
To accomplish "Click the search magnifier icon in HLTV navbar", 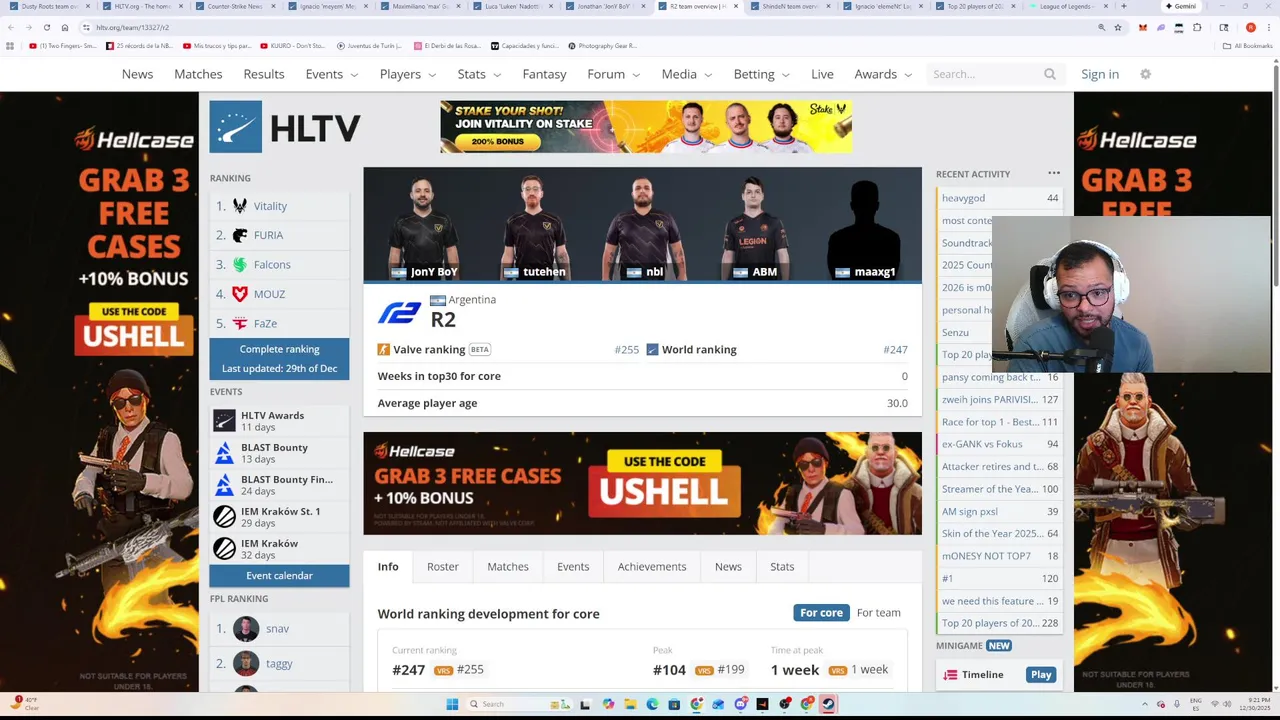I will coord(1050,74).
